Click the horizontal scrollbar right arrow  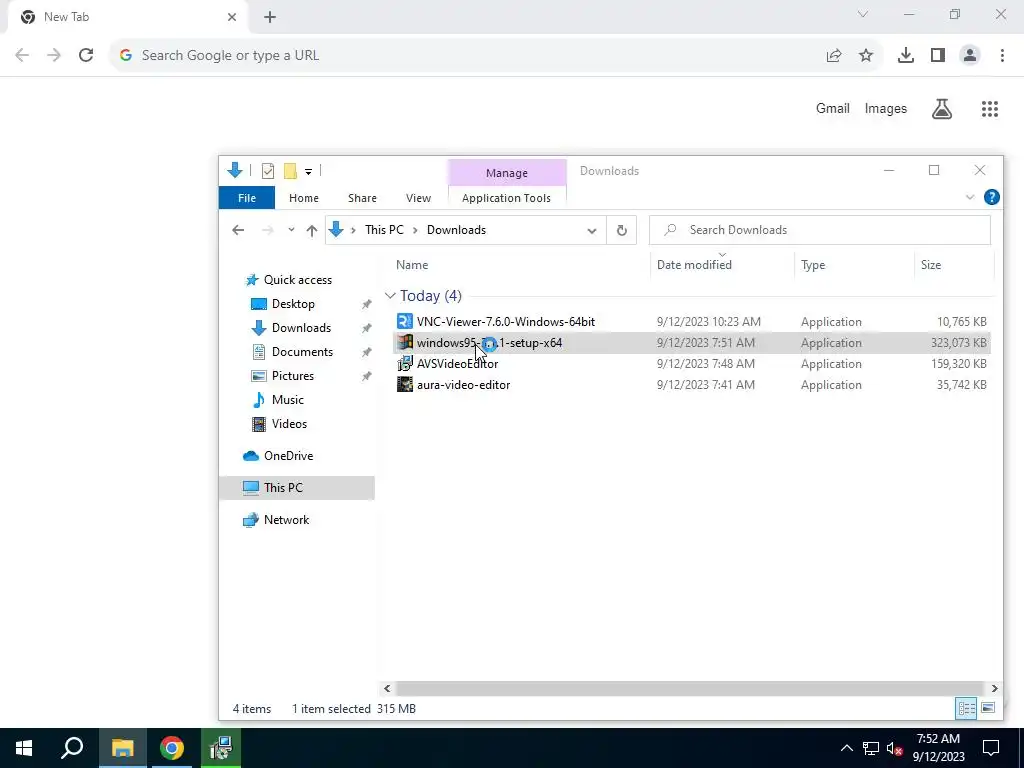pos(994,688)
